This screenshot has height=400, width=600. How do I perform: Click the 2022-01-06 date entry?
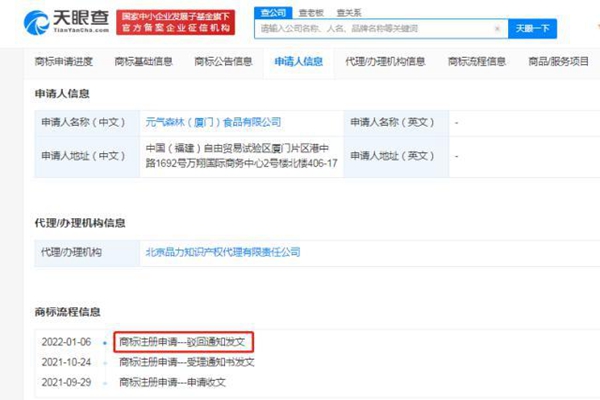(66, 342)
